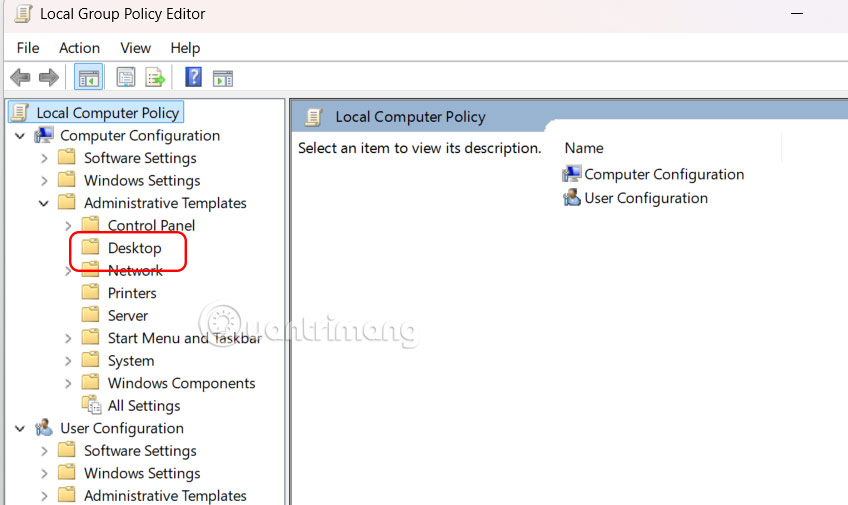The height and width of the screenshot is (505, 848).
Task: Expand the Start Menu and Taskbar folder
Action: (68, 338)
